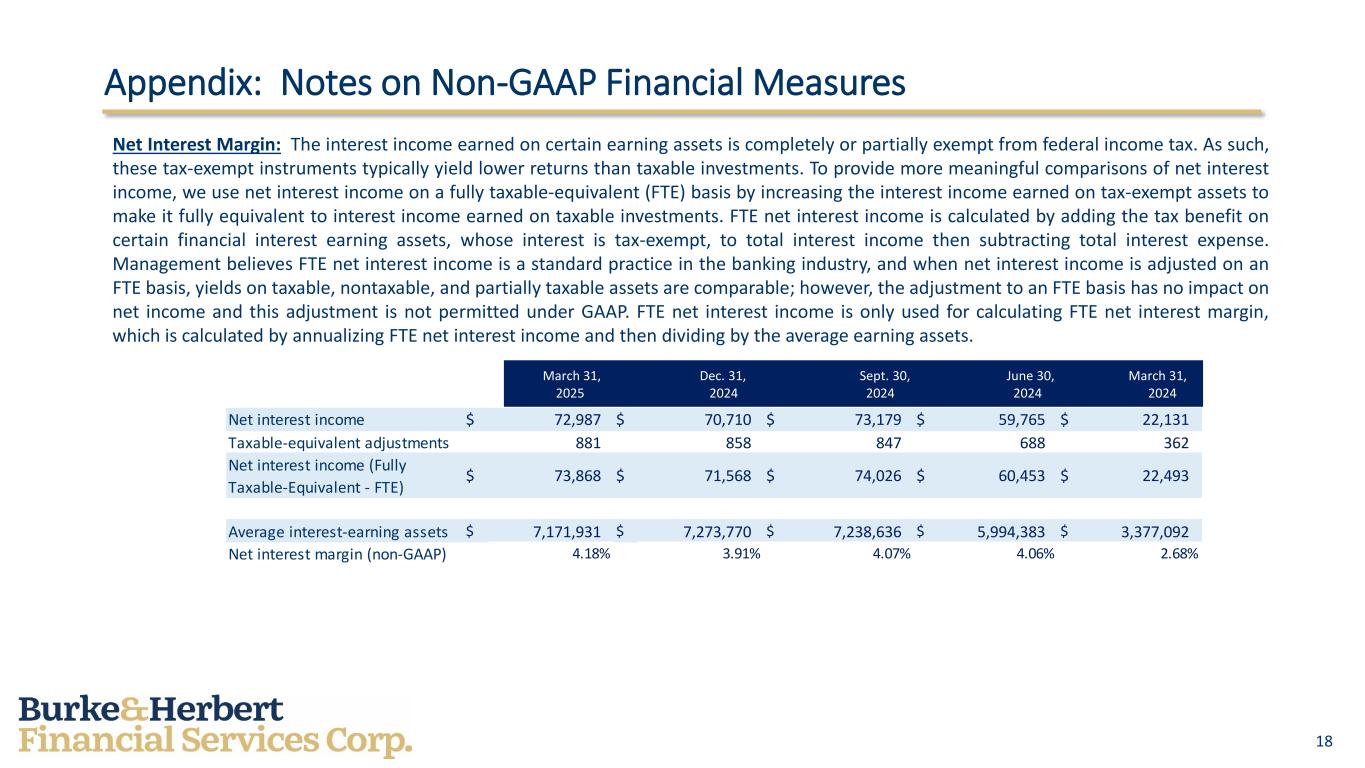
Task: Select the 2.68% margin for March 2024
Action: [1178, 553]
